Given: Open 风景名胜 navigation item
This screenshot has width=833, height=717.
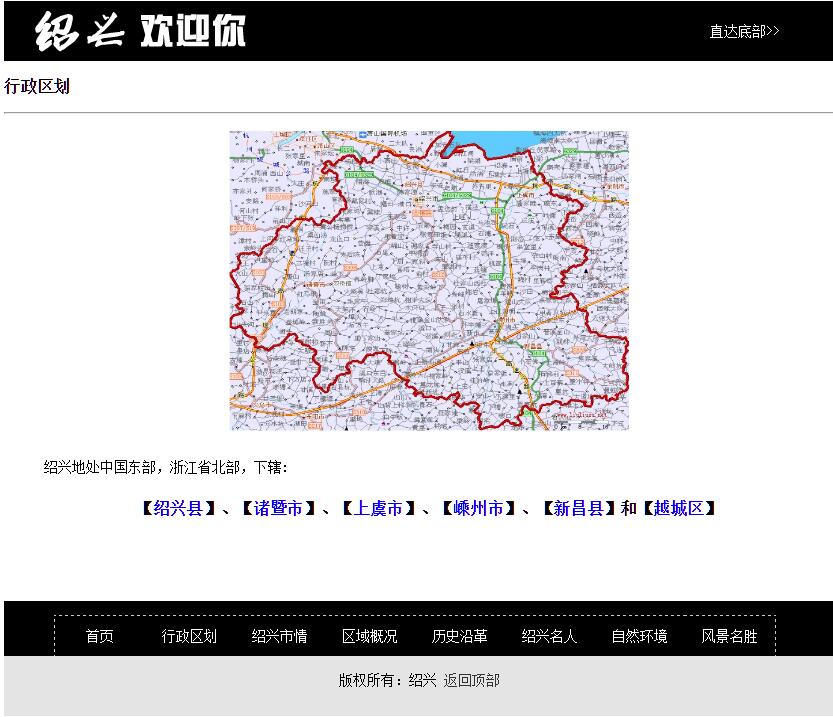Looking at the screenshot, I should pos(729,636).
